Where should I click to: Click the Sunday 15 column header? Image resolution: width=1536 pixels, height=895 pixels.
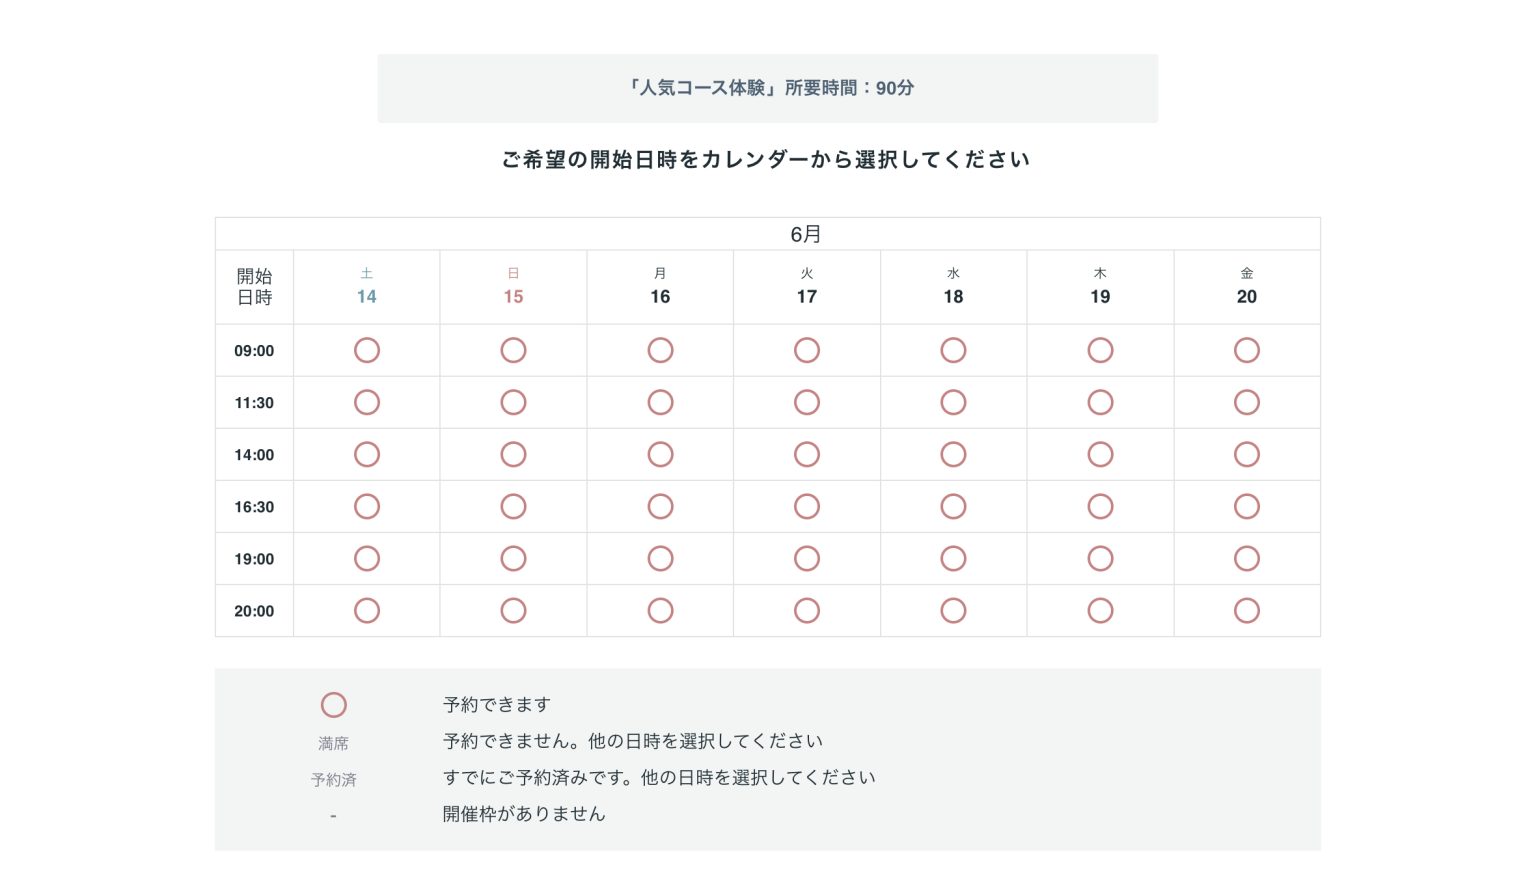pyautogui.click(x=513, y=287)
